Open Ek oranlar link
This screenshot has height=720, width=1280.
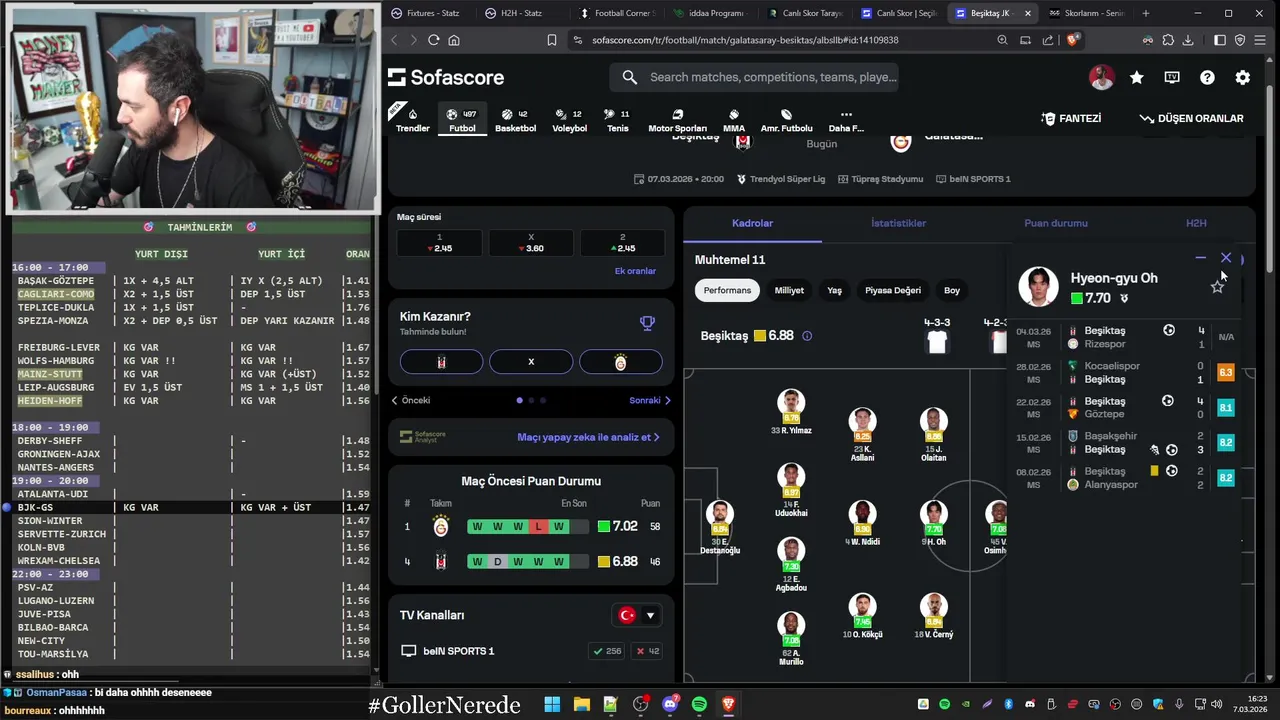point(635,271)
